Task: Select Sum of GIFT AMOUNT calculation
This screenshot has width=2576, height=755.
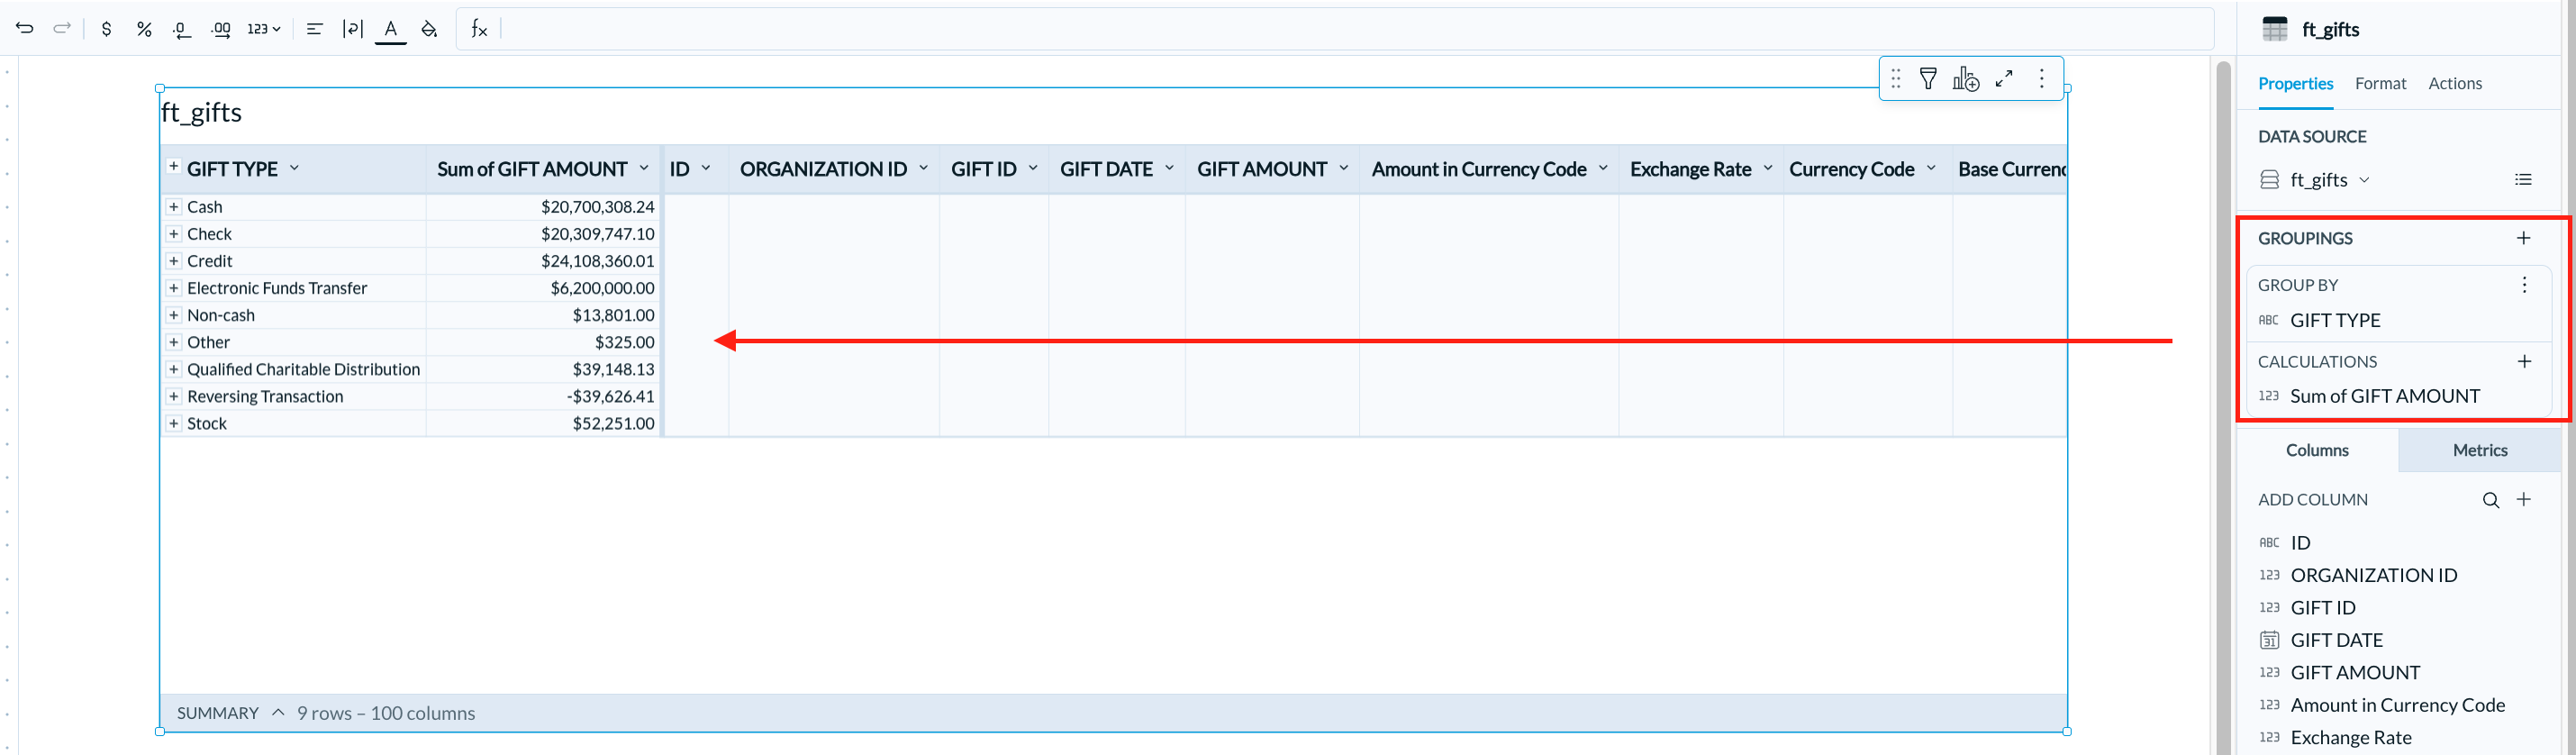Action: pos(2385,397)
